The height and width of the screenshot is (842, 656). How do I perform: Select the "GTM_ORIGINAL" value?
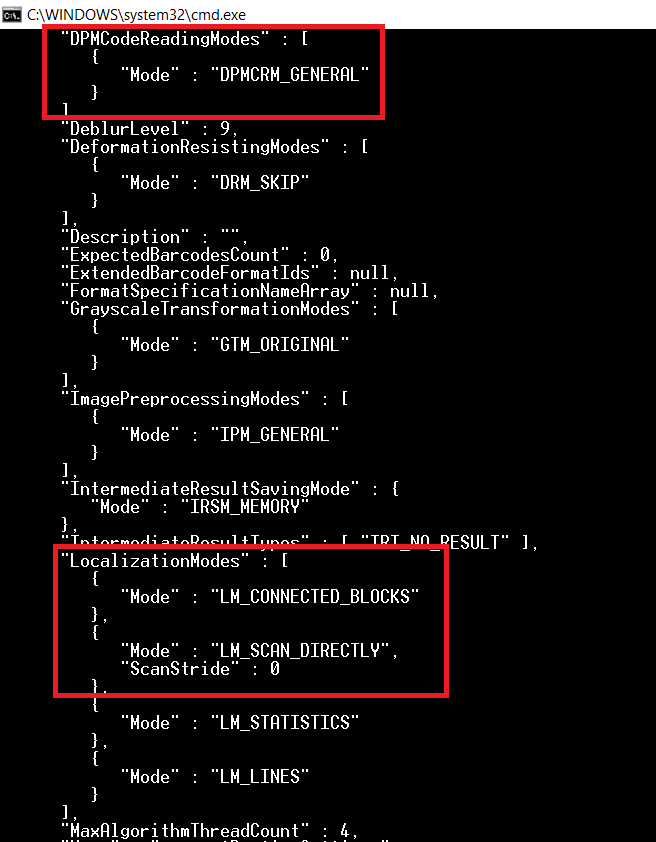tap(280, 344)
